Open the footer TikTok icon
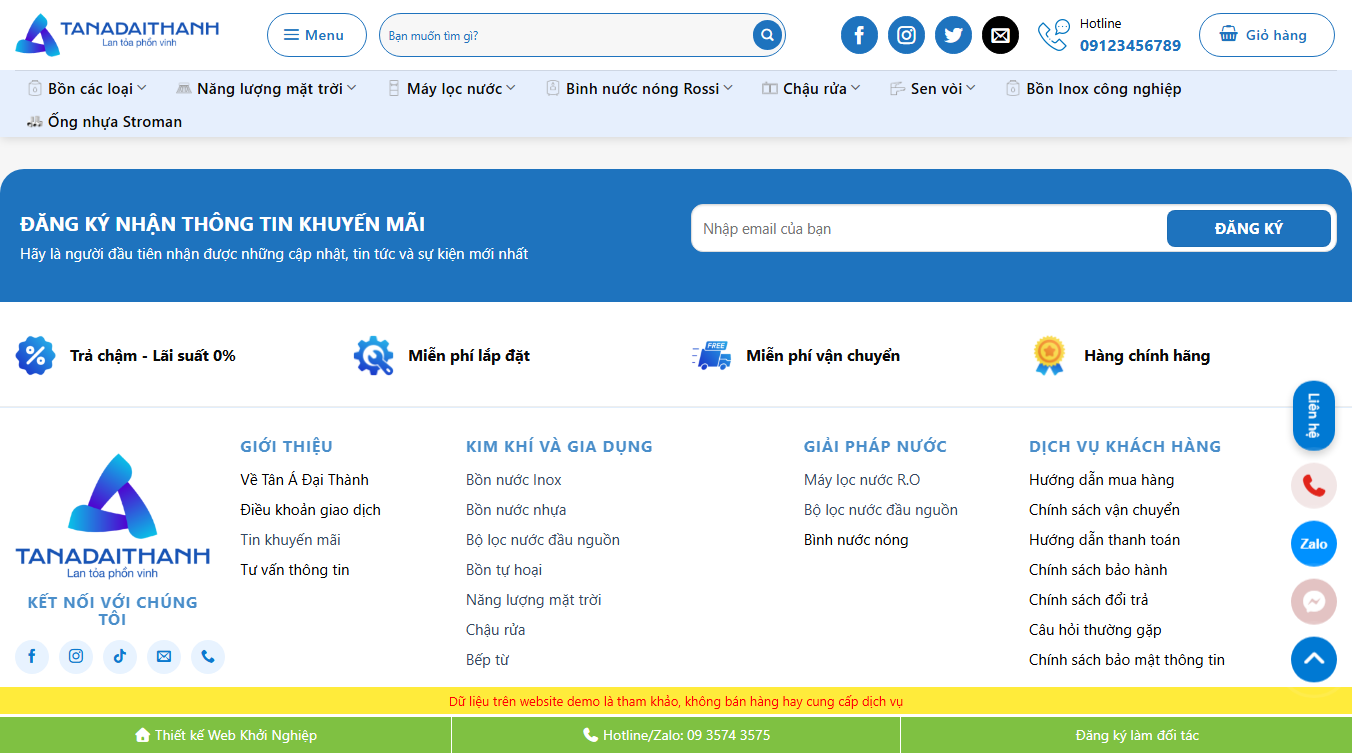1352x753 pixels. point(120,656)
